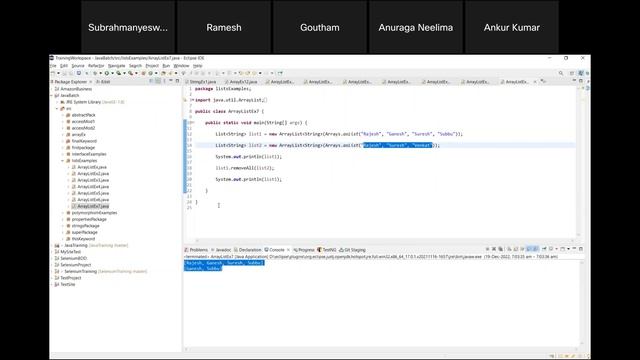Select the Java perspective icon
This screenshot has width=640, height=360.
(580, 73)
